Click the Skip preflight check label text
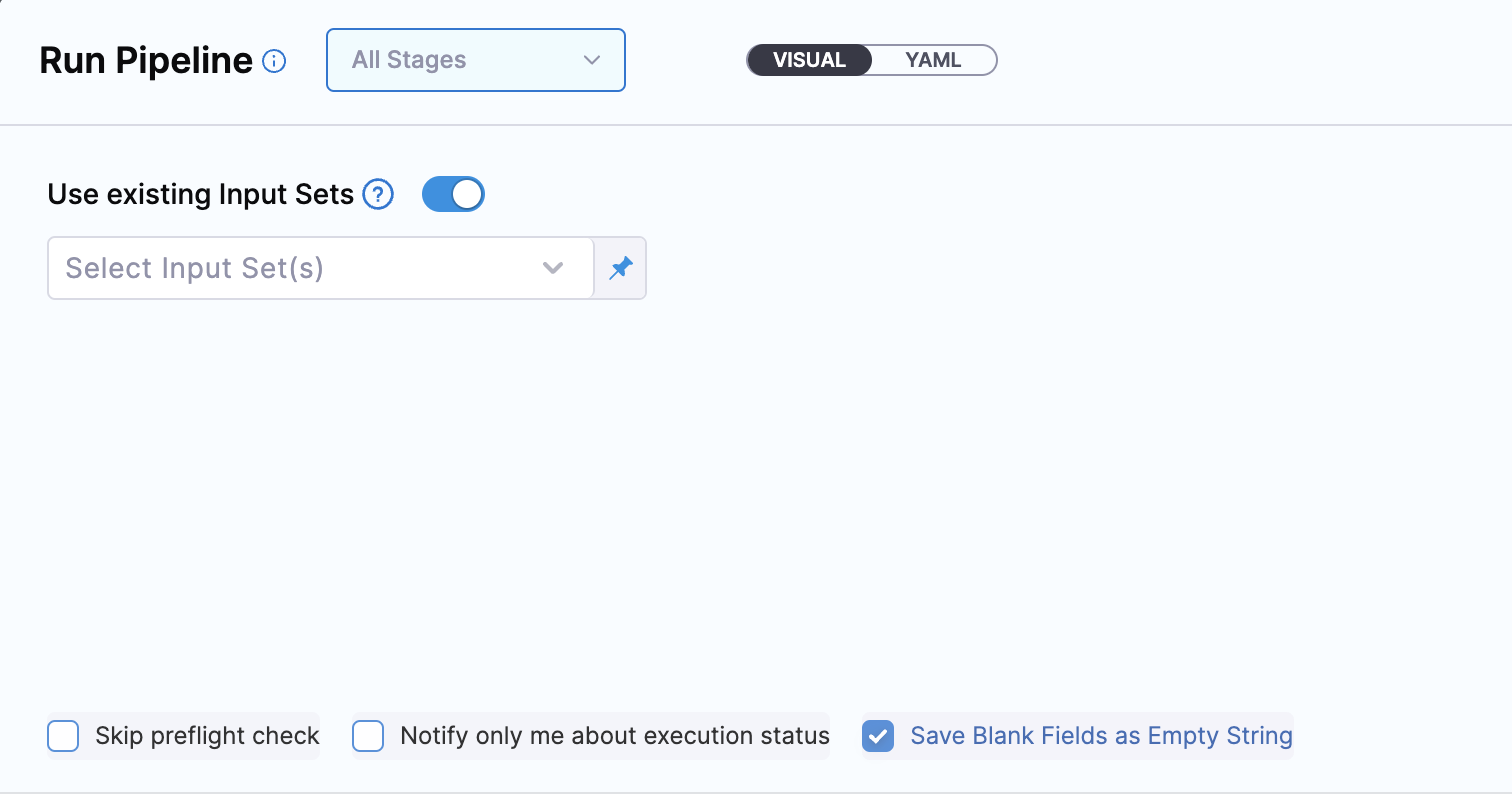The image size is (1512, 794). [207, 736]
